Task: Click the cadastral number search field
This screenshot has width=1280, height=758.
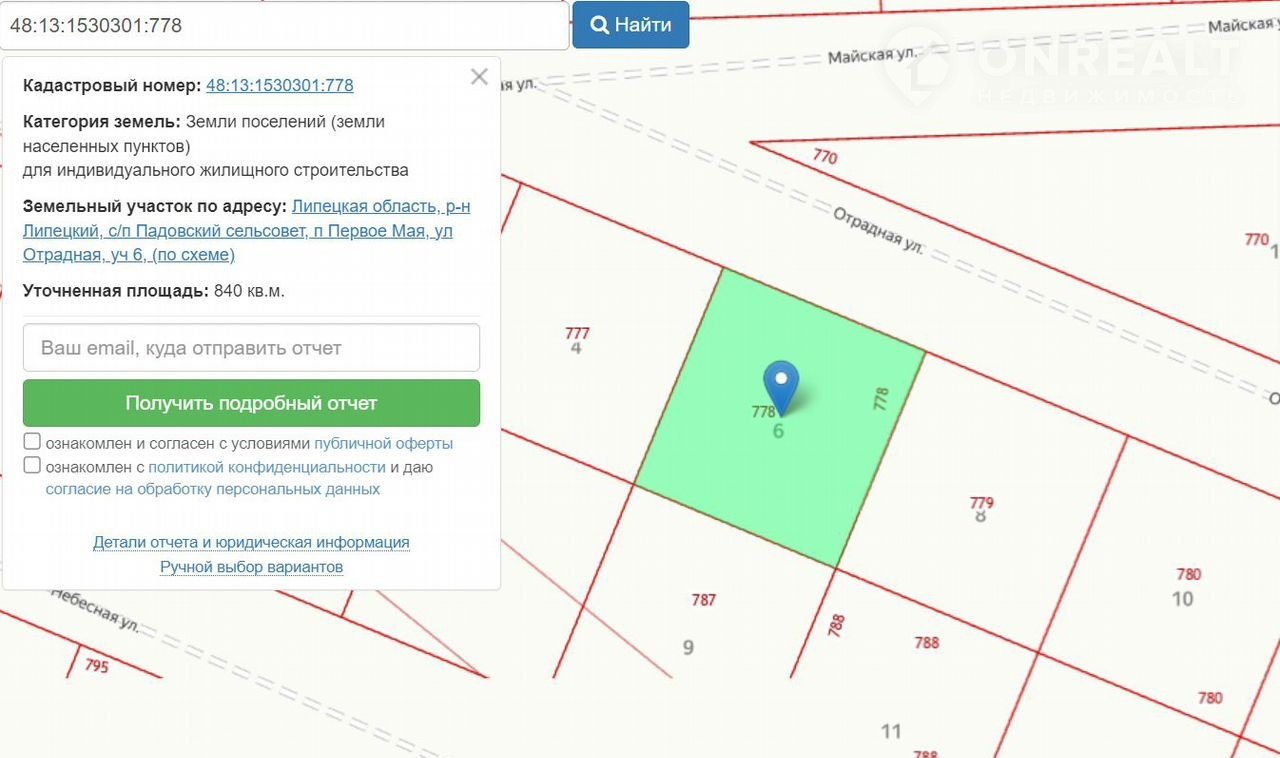Action: [284, 25]
